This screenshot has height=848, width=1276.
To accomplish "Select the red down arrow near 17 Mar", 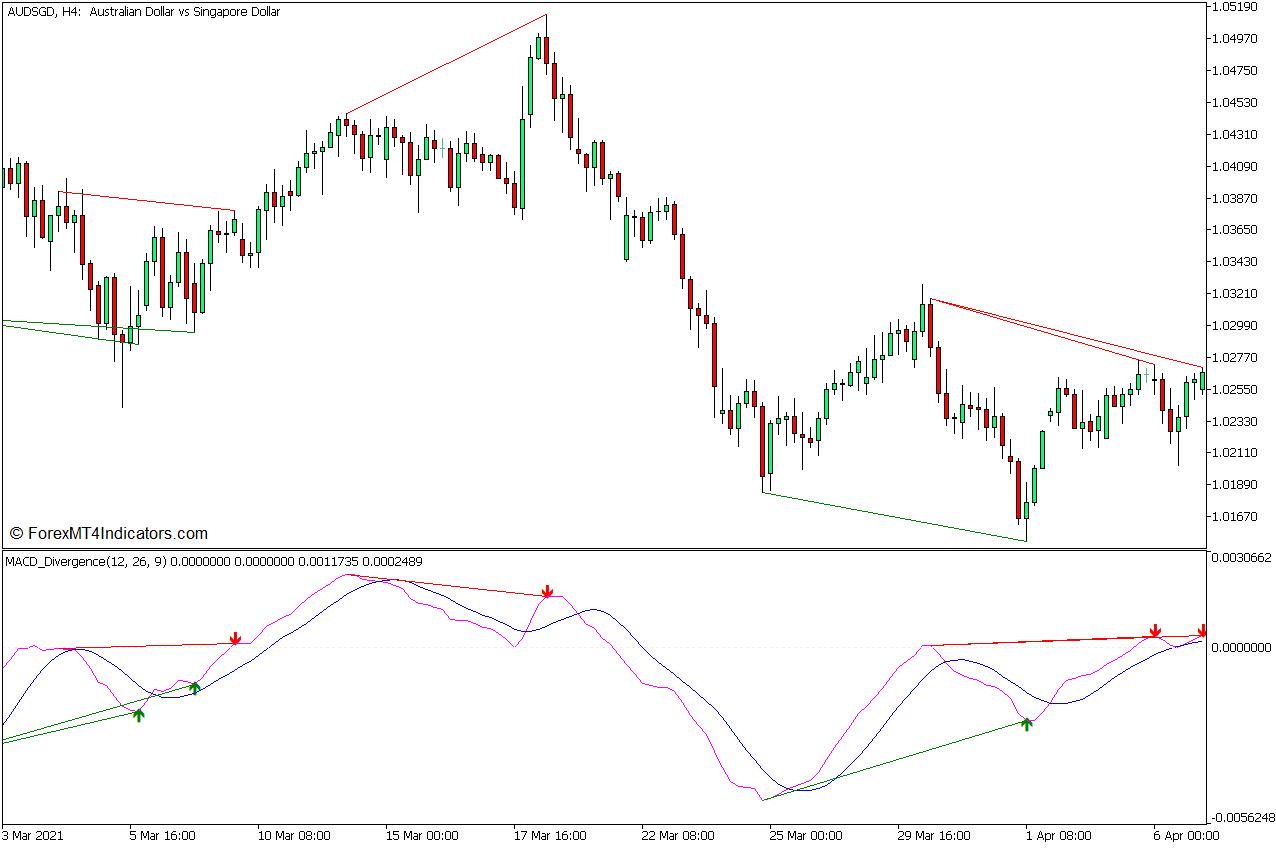I will pyautogui.click(x=547, y=593).
